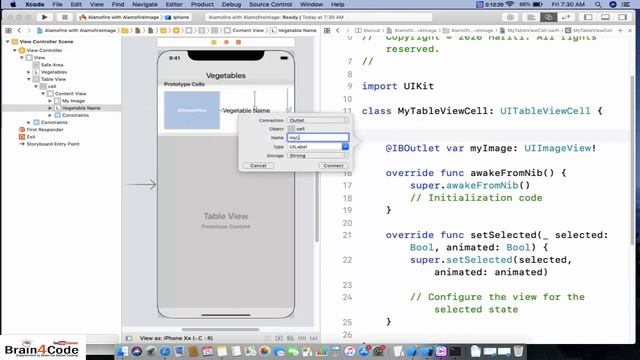The height and width of the screenshot is (360, 640).
Task: Open the Product menu
Action: tap(202, 4)
